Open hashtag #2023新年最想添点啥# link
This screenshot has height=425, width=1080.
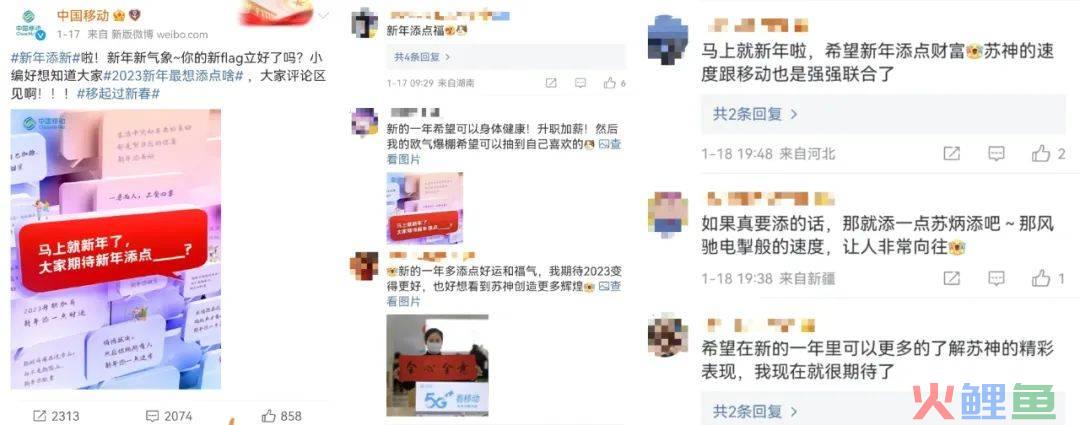point(175,76)
